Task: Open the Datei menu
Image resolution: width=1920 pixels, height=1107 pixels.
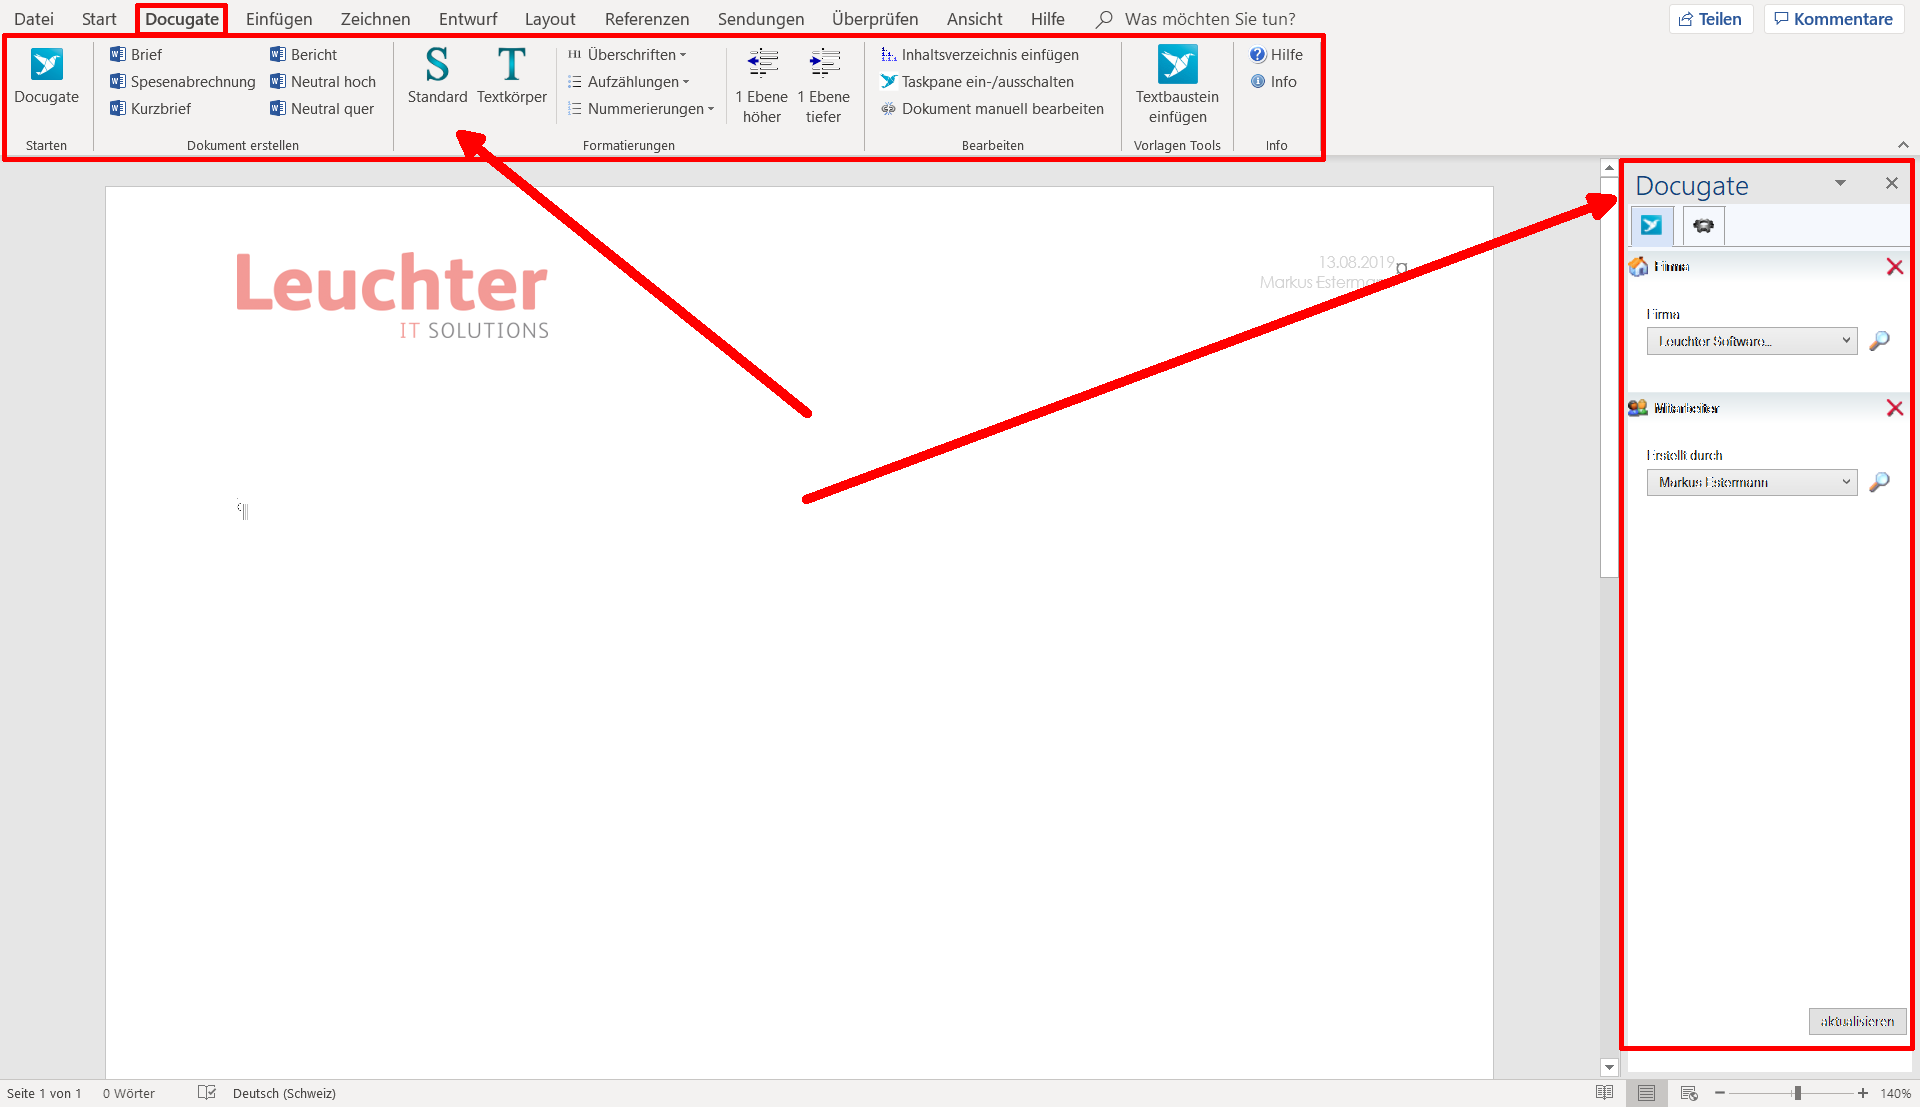Action: tap(34, 19)
